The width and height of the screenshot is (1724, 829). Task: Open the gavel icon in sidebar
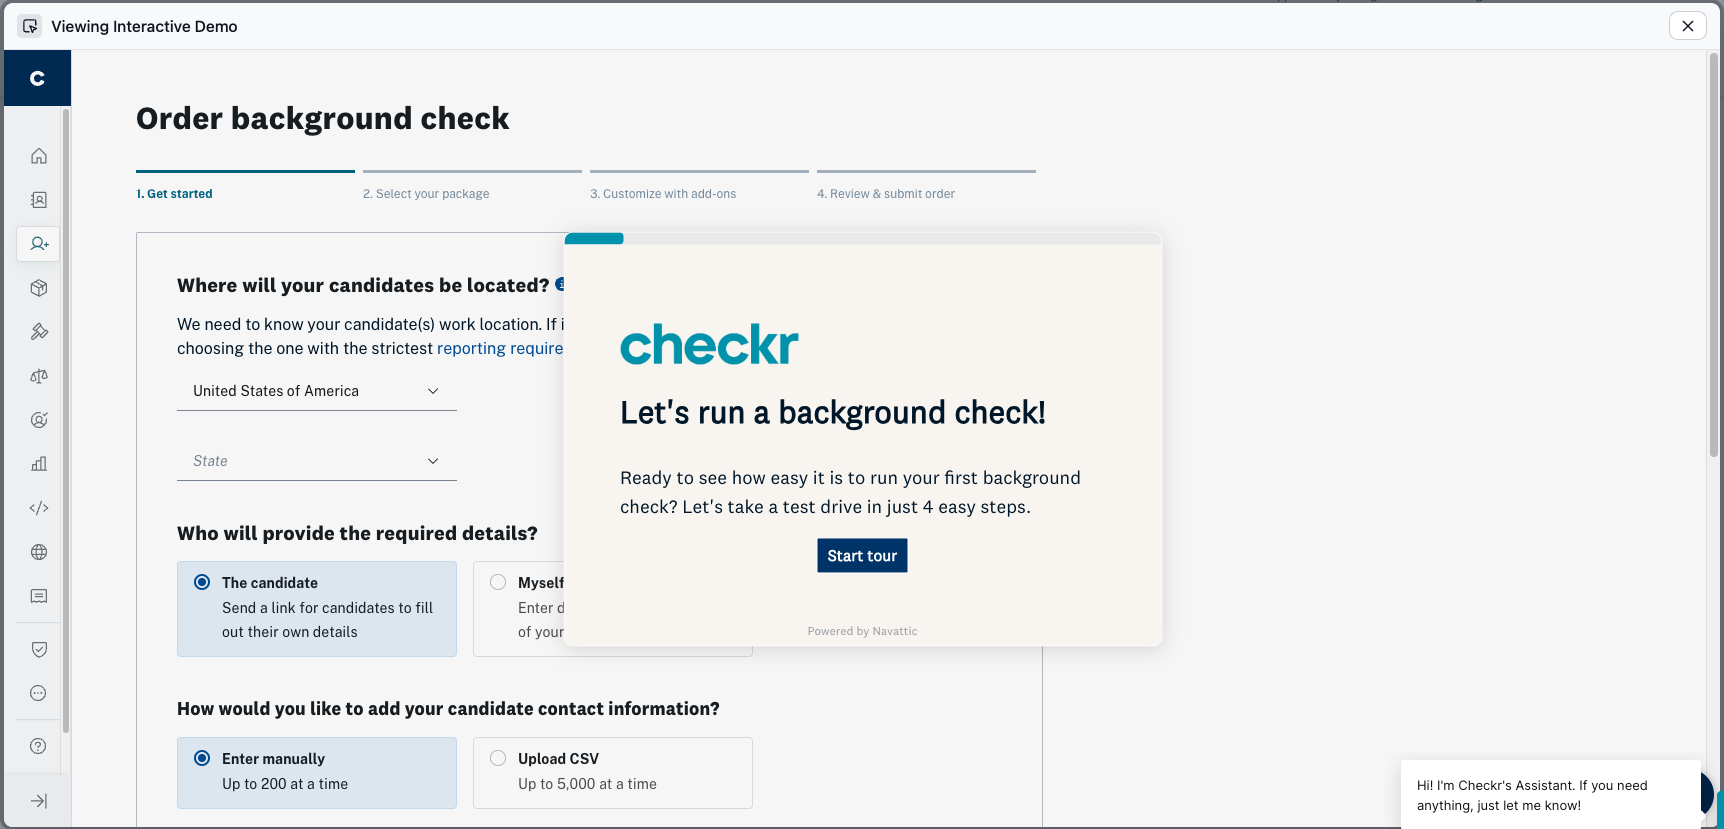click(39, 332)
